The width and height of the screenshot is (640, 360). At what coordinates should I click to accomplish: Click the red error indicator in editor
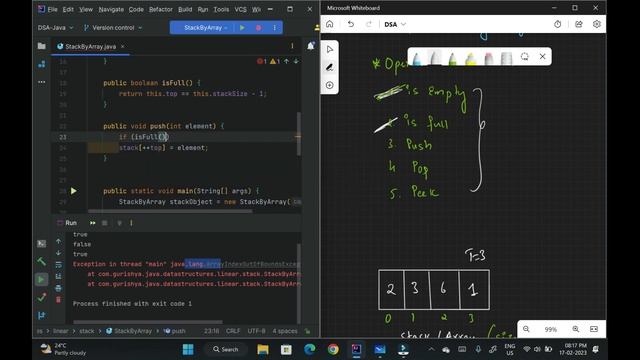(262, 62)
